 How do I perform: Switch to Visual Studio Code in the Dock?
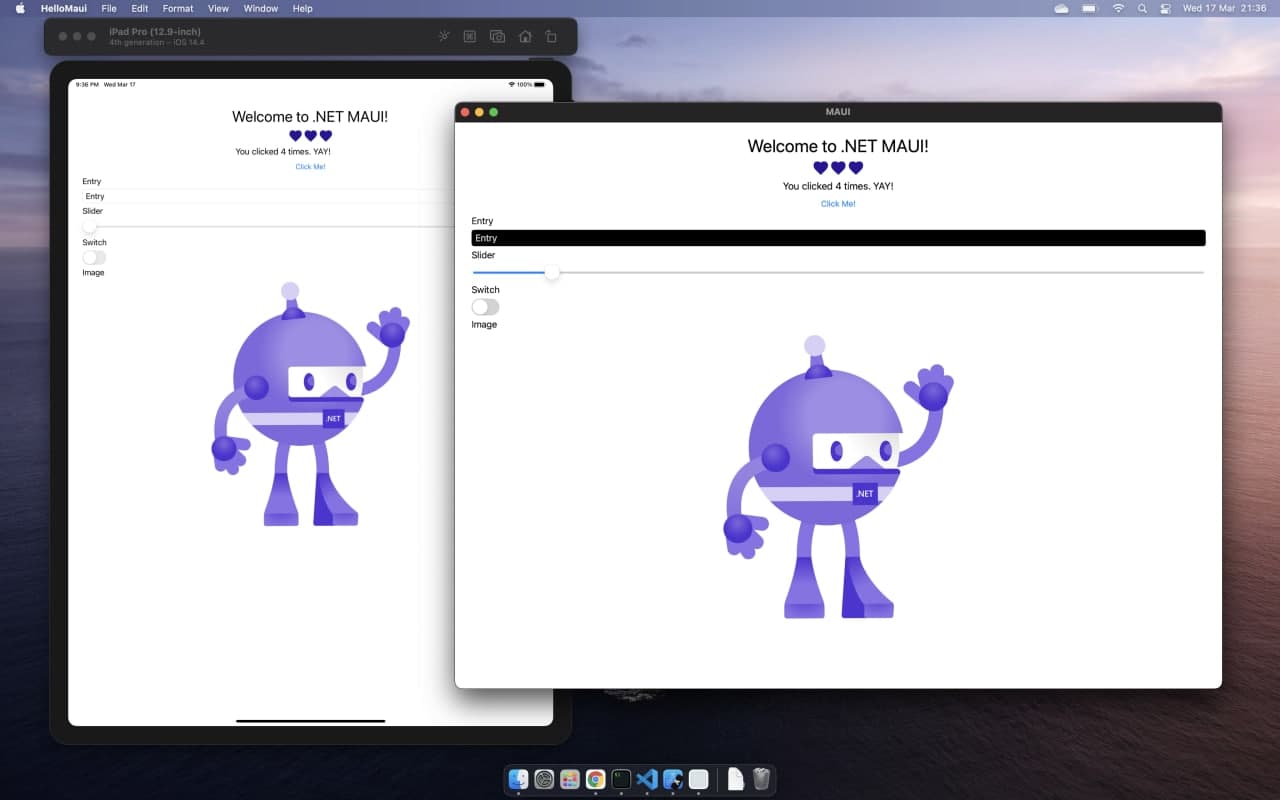pos(647,779)
